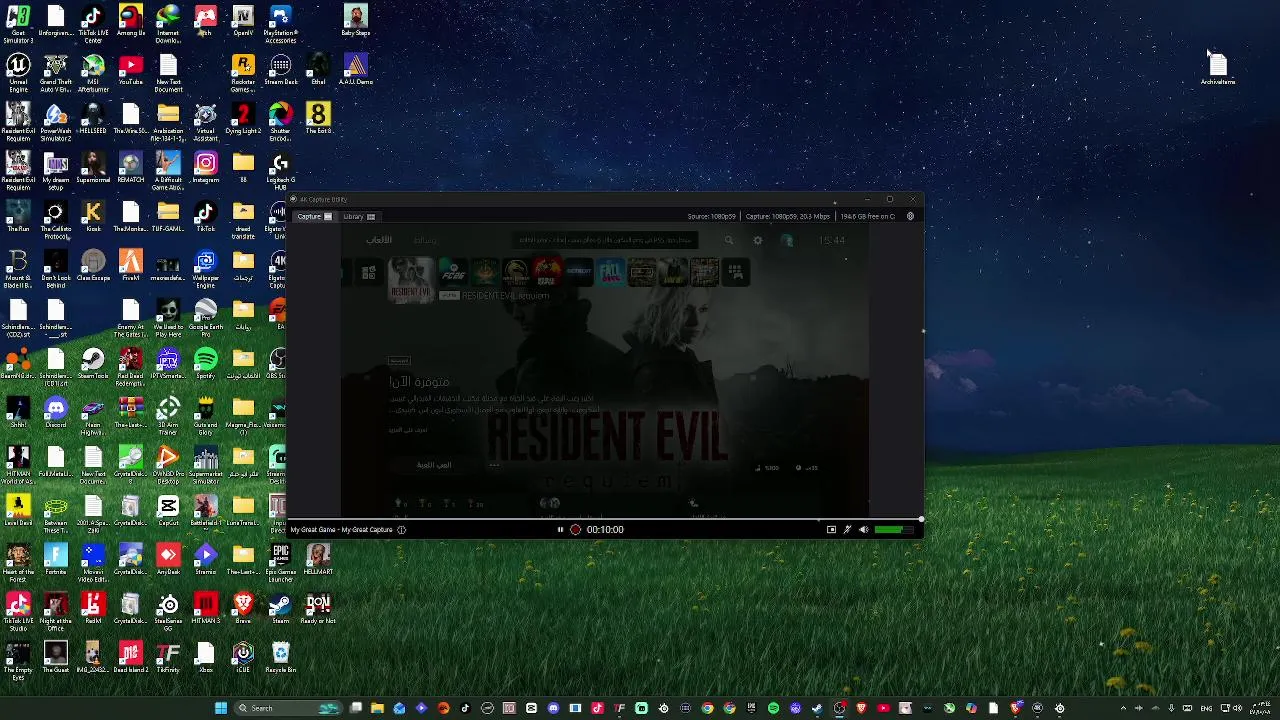The width and height of the screenshot is (1280, 720).
Task: Open the FiveM desktop shortcut
Action: tap(130, 267)
